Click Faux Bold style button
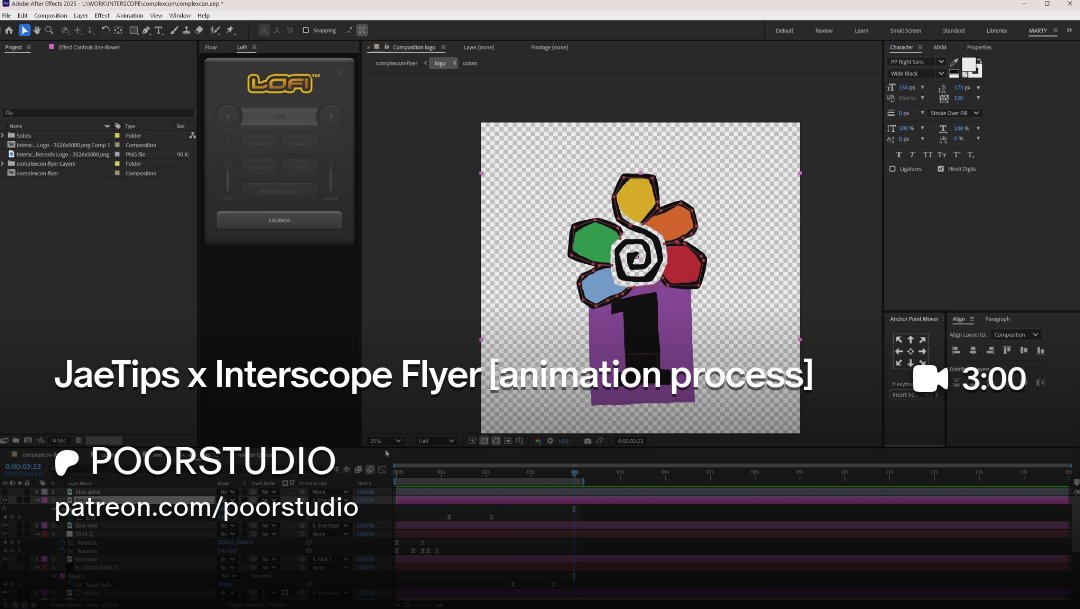 (899, 155)
